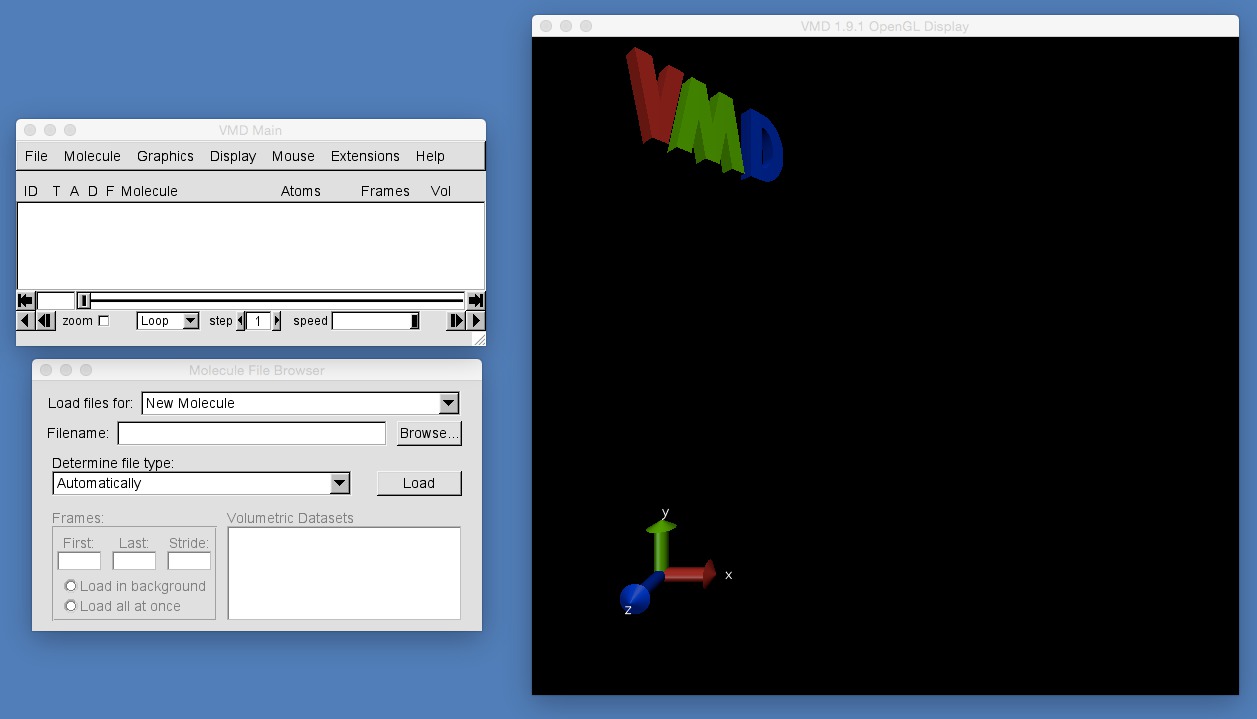Open the Load files for dropdown
Screen dimensions: 1257x719
(300, 403)
